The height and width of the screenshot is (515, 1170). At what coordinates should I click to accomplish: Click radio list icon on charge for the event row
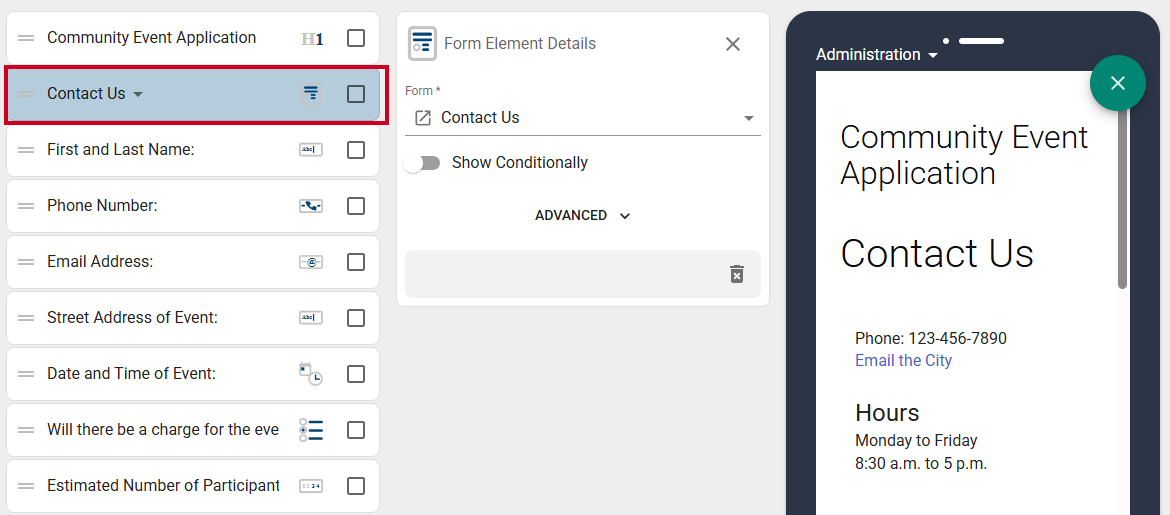coord(311,430)
